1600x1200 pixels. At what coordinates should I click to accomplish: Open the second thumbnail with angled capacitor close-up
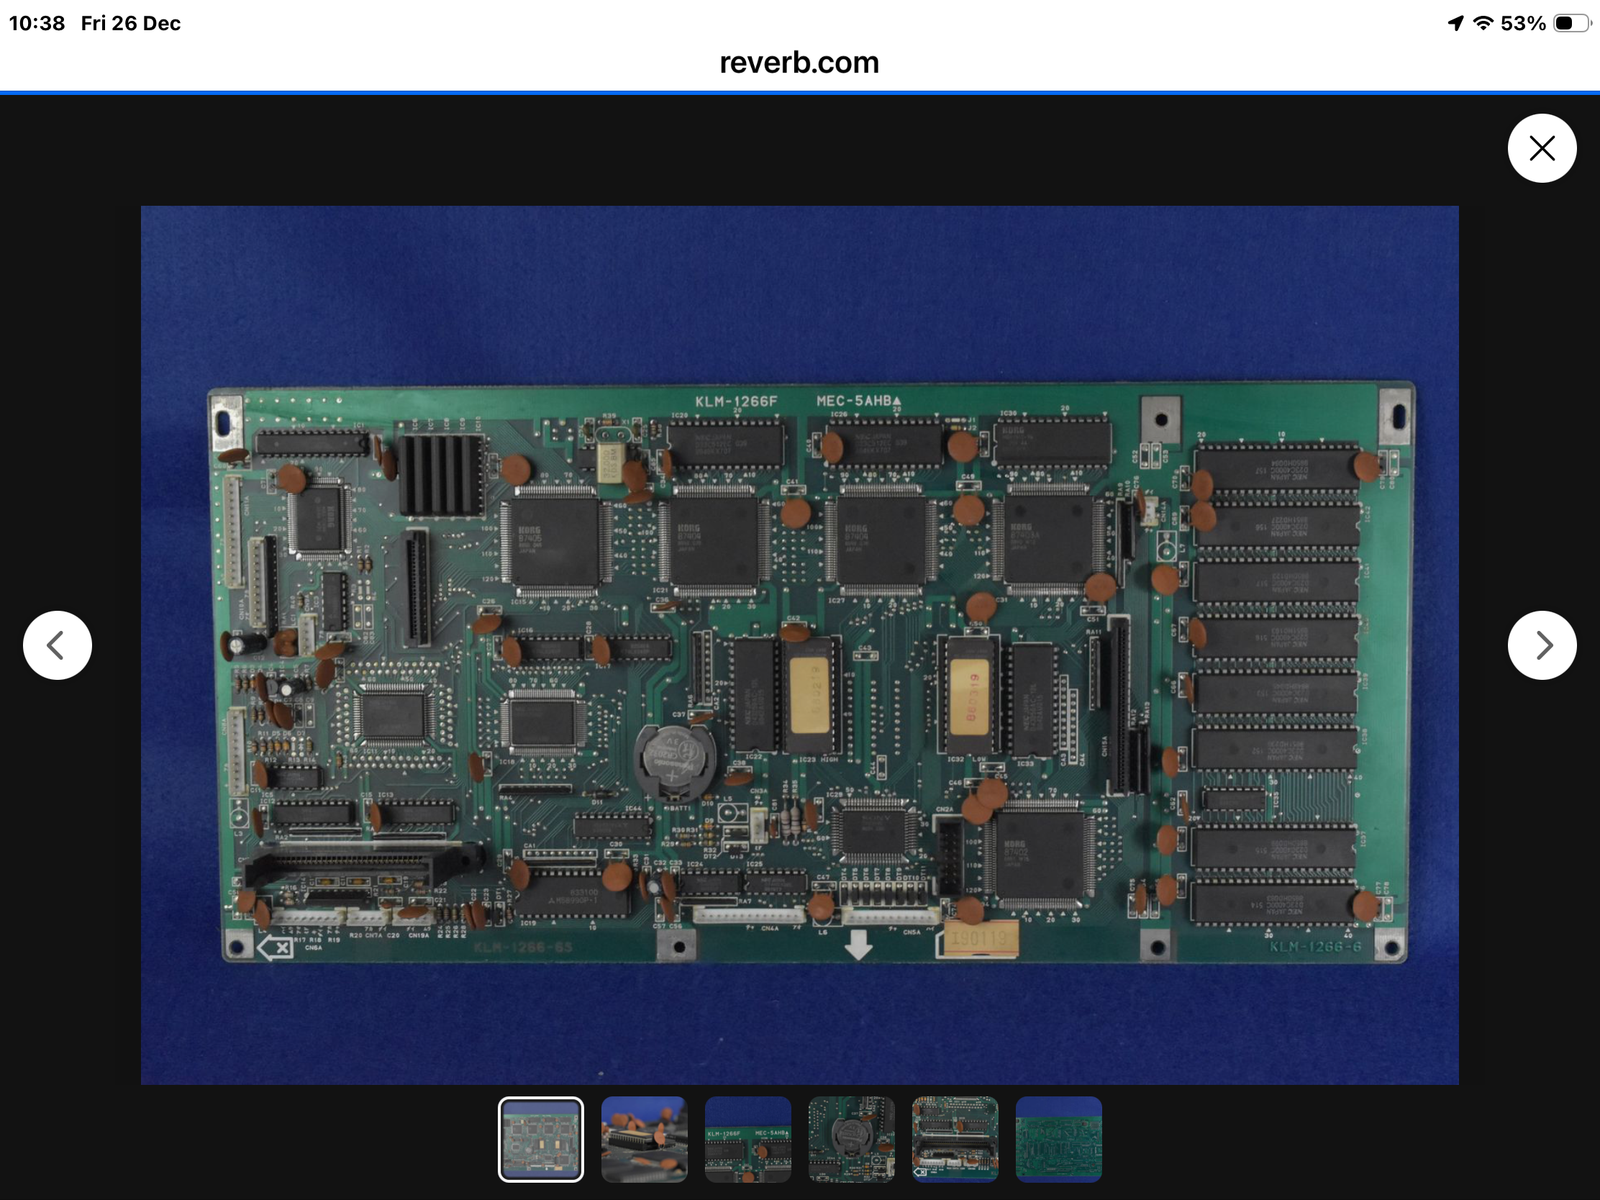tap(644, 1139)
